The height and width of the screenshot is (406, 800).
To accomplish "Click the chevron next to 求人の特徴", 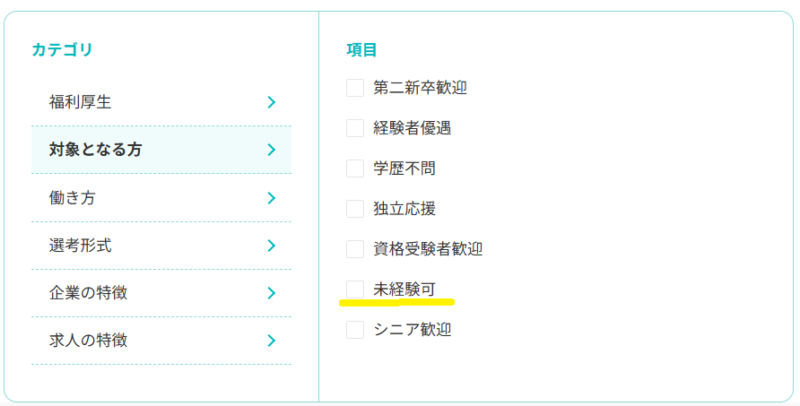I will (271, 340).
